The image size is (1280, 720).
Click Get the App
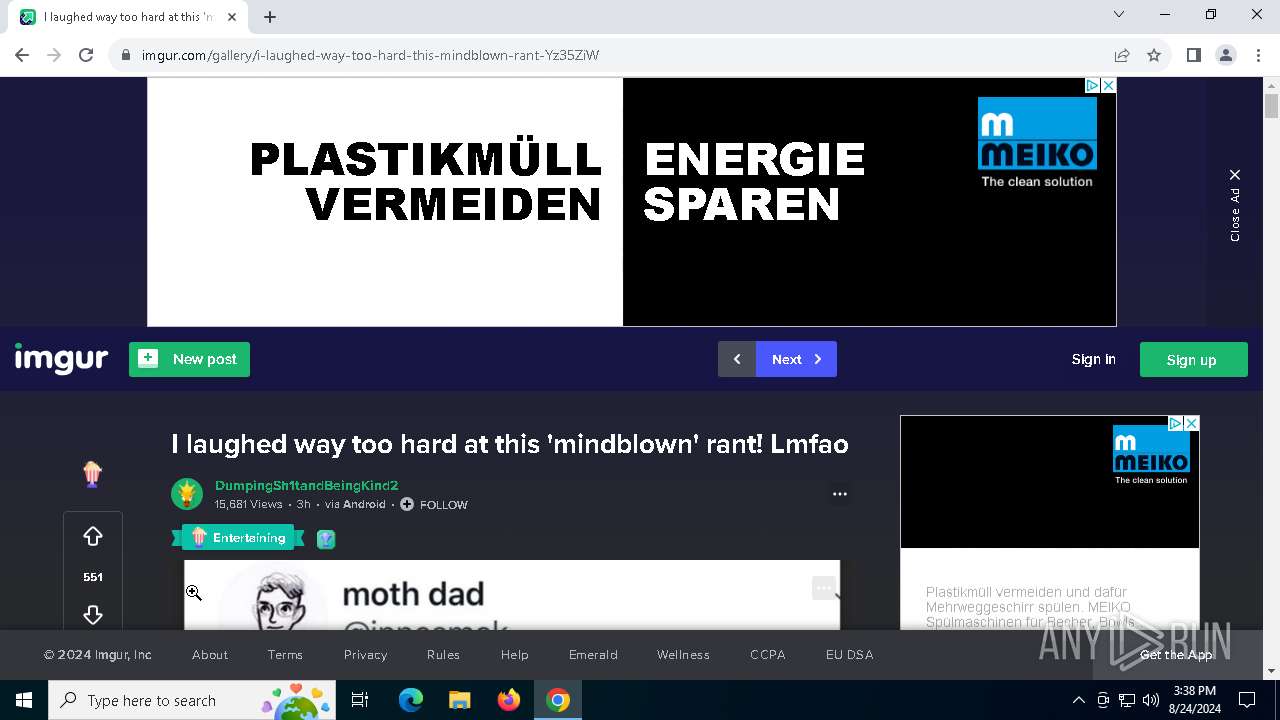tap(1176, 654)
